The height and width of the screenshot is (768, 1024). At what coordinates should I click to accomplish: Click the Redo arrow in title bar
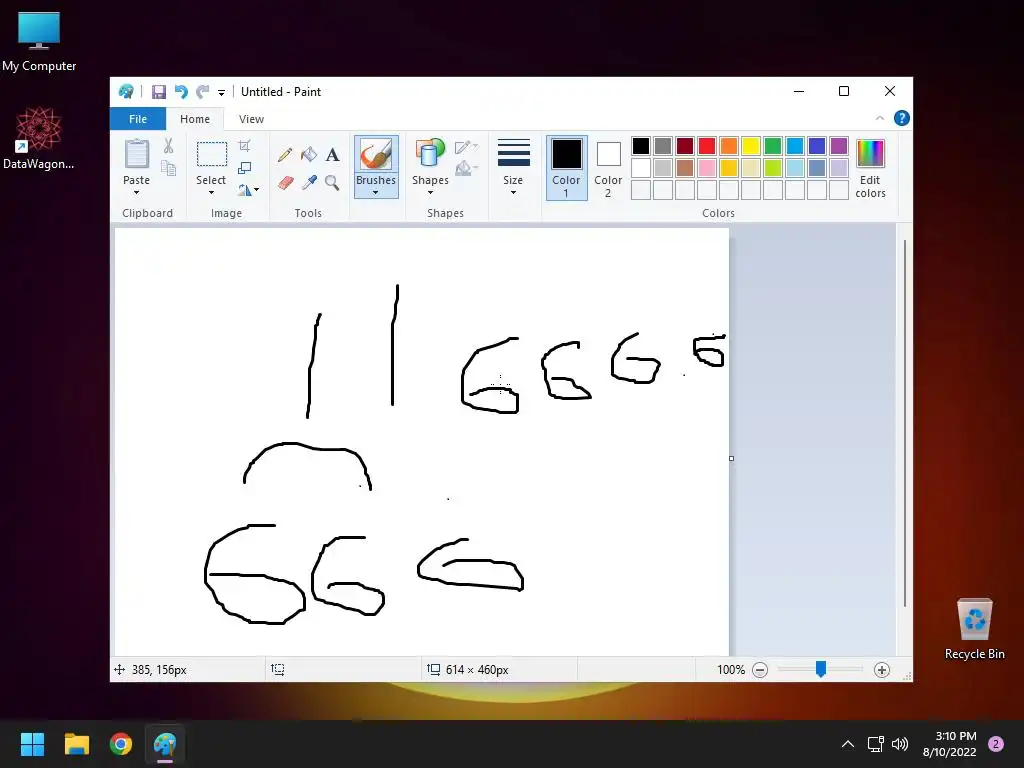[203, 92]
